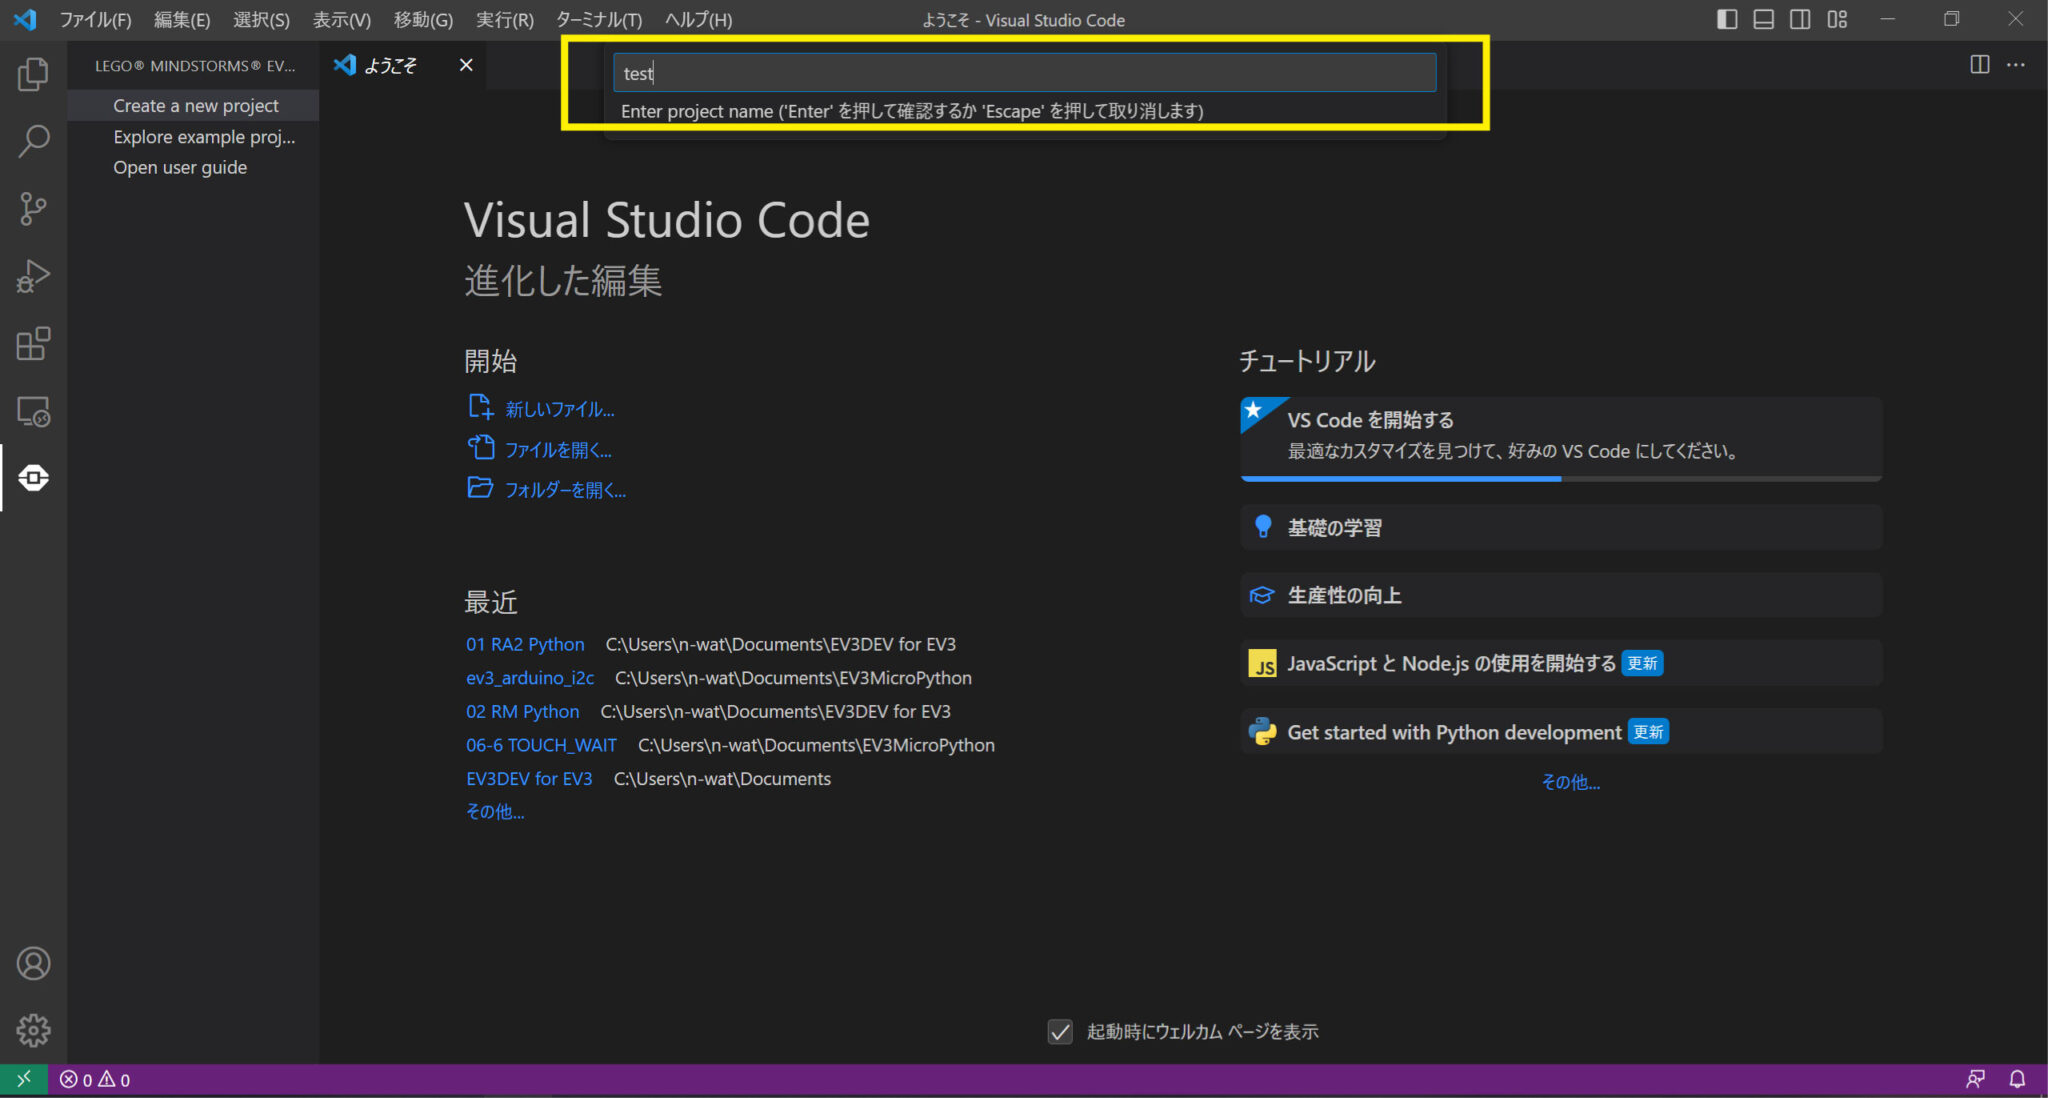Click the VS Code を開始する progress bar
The height and width of the screenshot is (1098, 2048).
1561,479
